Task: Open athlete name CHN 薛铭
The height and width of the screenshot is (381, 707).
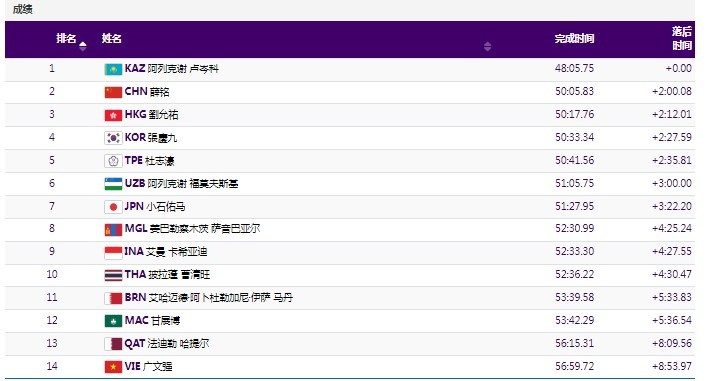Action: click(147, 92)
